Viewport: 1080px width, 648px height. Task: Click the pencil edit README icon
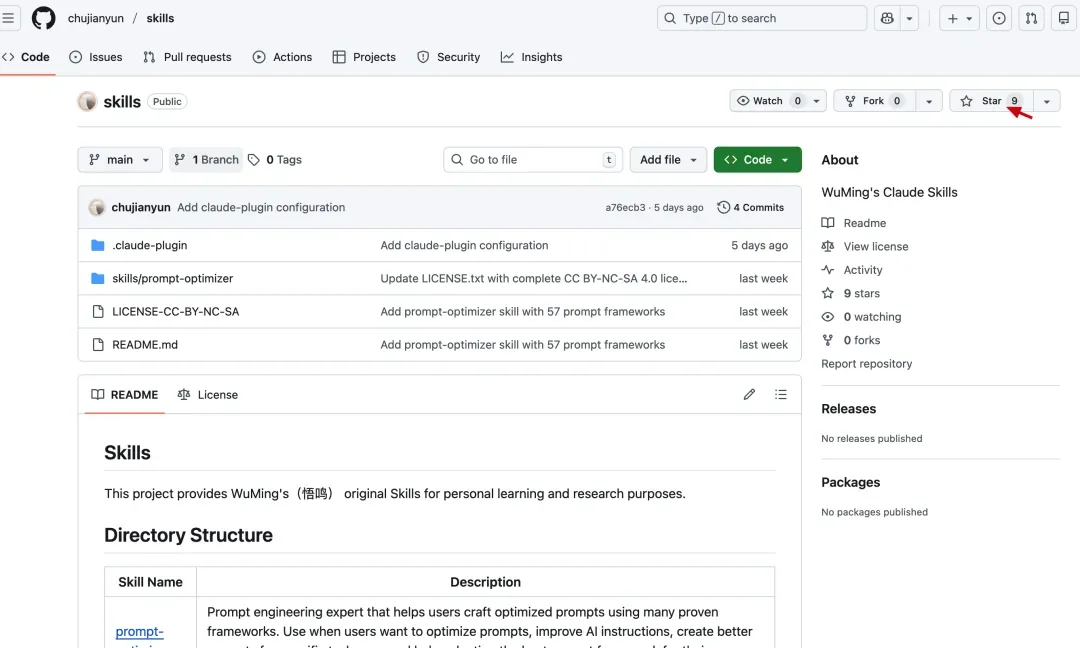[749, 395]
